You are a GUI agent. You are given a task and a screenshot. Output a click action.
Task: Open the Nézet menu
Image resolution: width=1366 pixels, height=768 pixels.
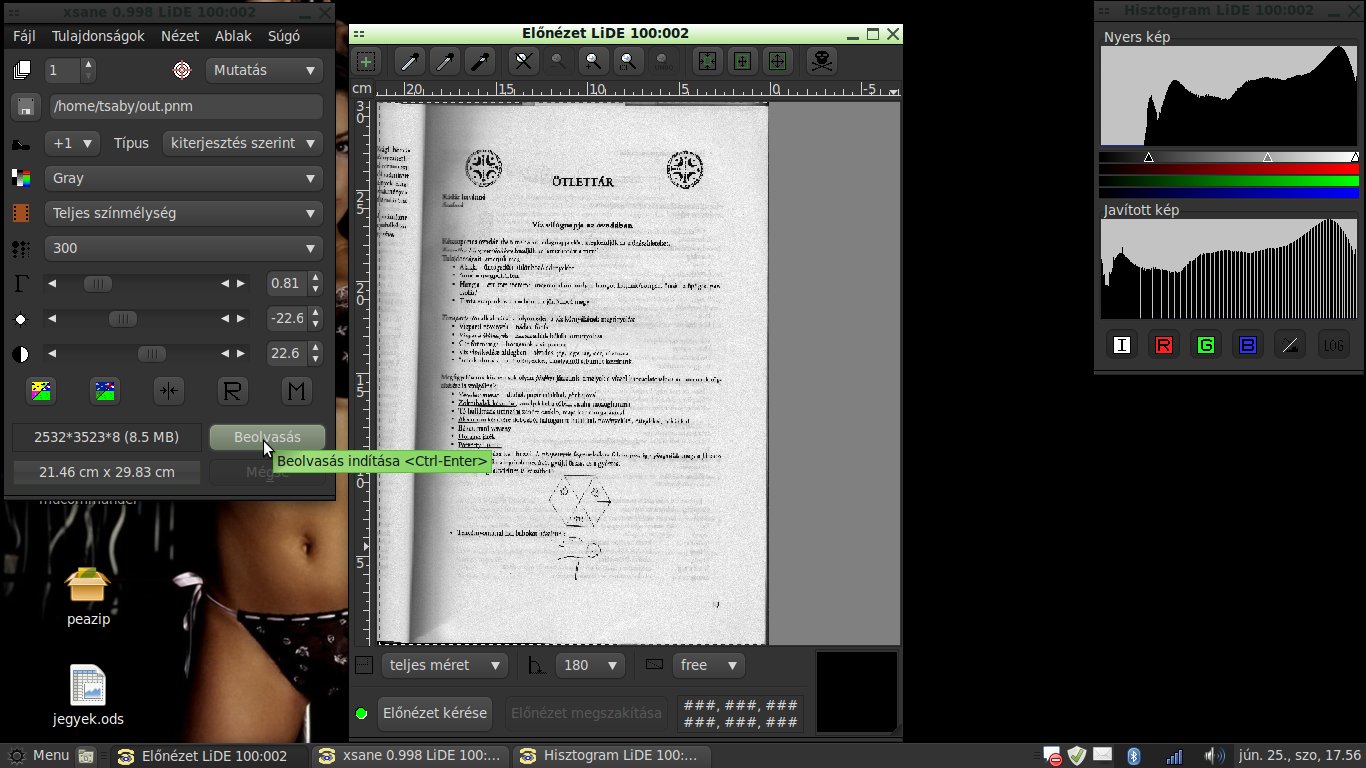(x=180, y=36)
